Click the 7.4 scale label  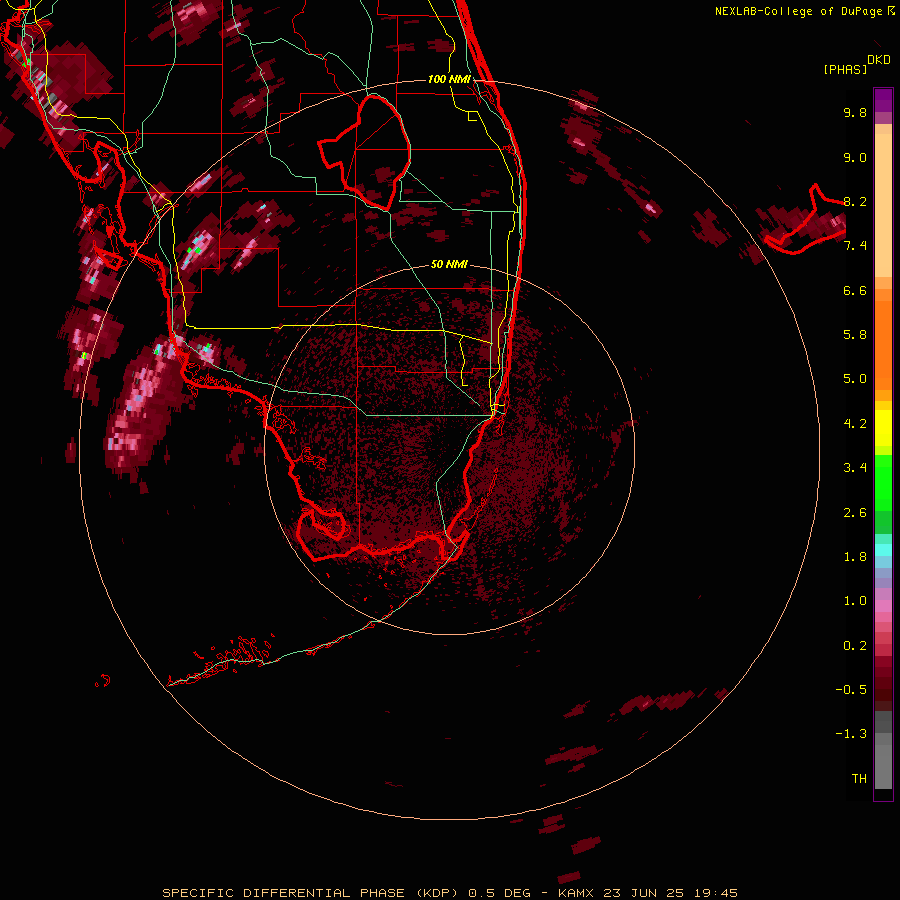coord(855,246)
